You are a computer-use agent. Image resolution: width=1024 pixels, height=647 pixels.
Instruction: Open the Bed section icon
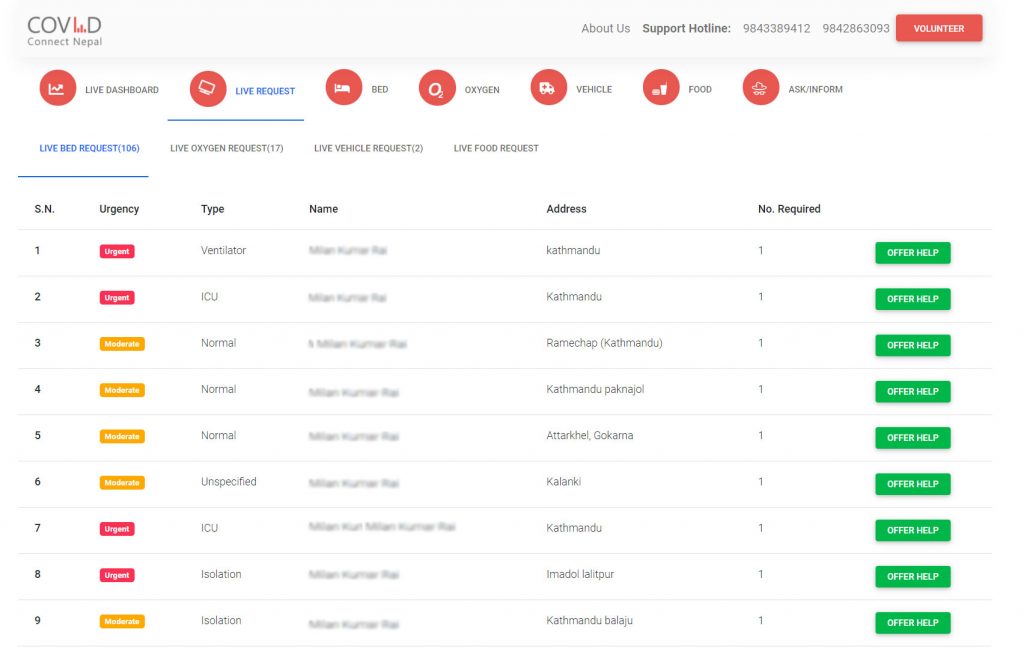tap(344, 88)
